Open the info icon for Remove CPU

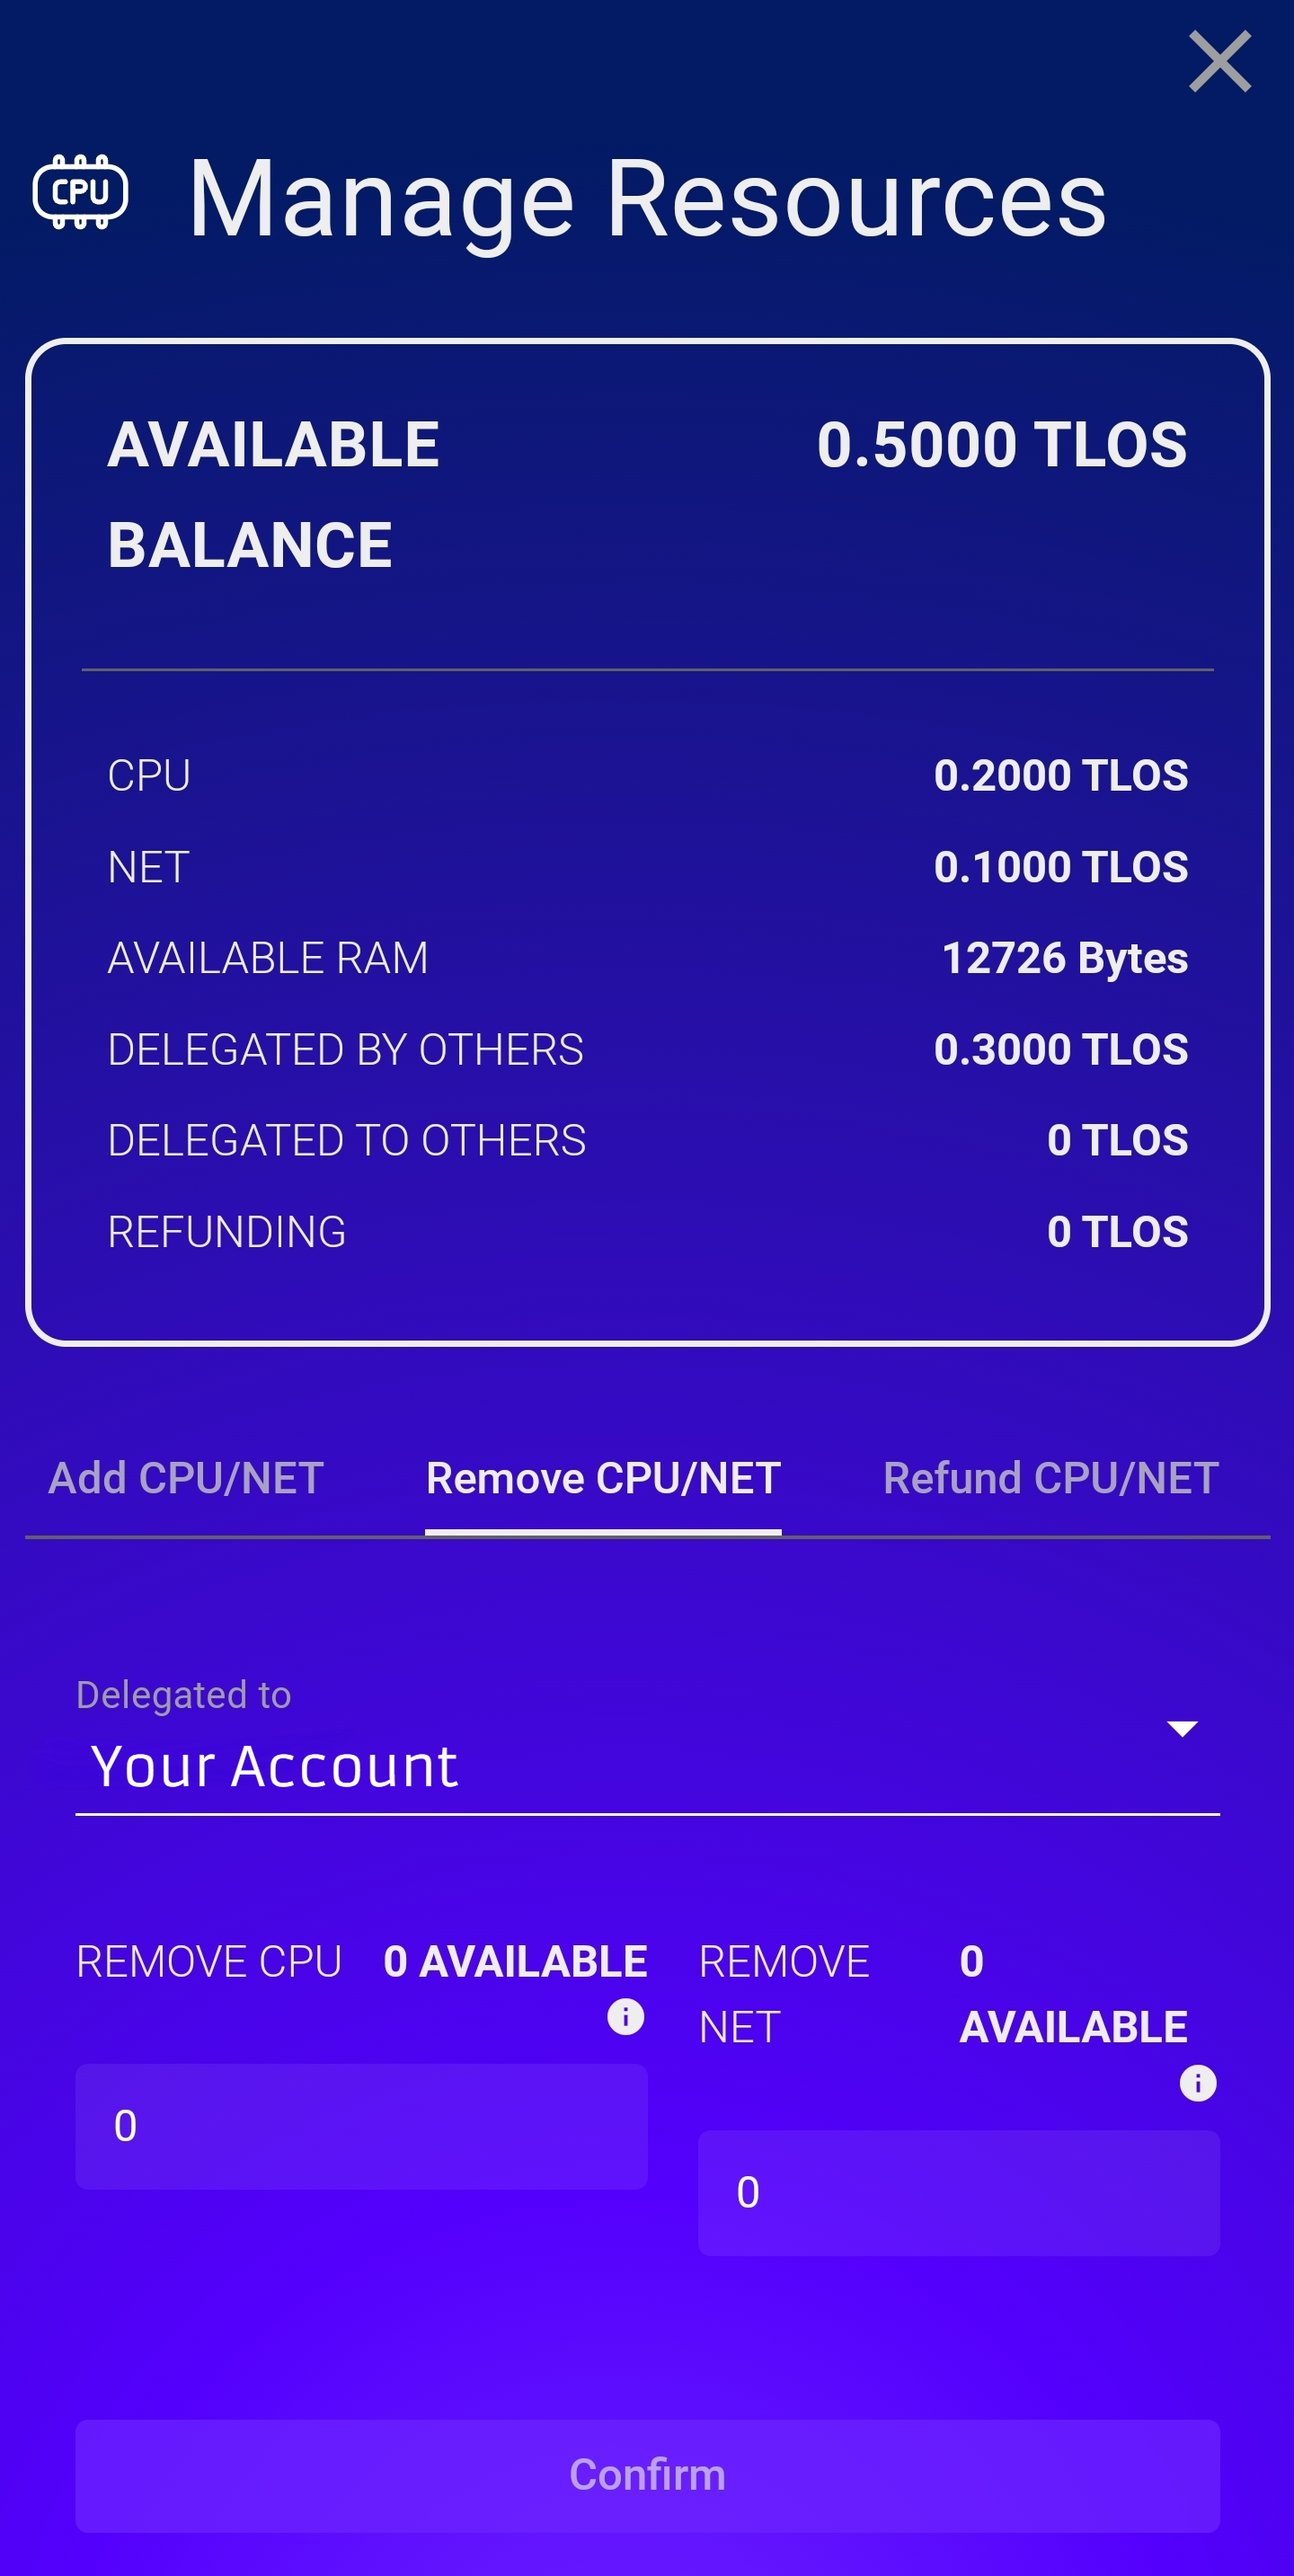pyautogui.click(x=626, y=2016)
